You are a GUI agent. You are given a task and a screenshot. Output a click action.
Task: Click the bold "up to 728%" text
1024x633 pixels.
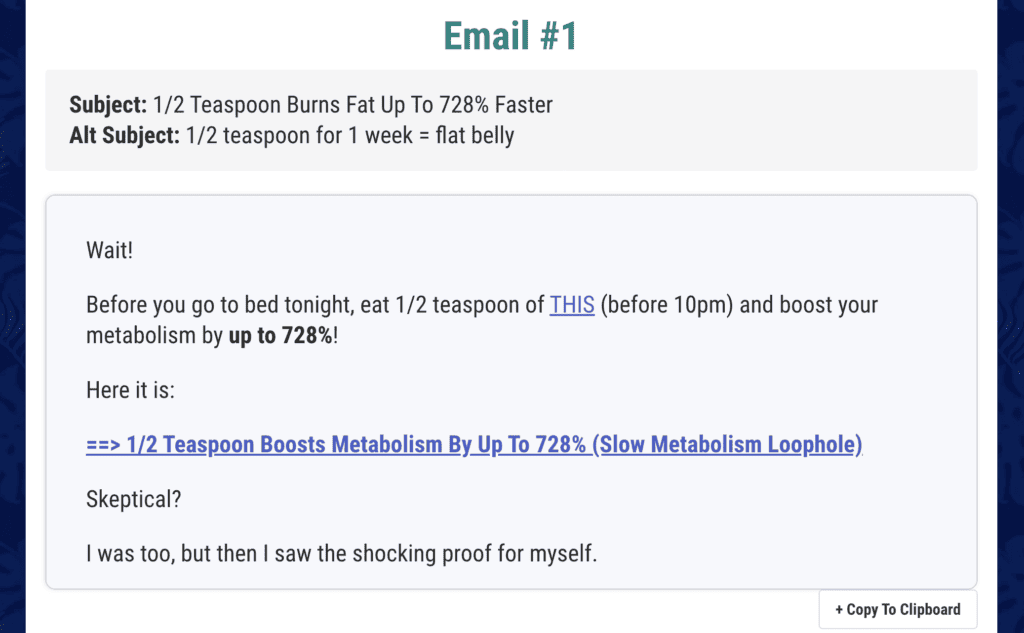[280, 335]
